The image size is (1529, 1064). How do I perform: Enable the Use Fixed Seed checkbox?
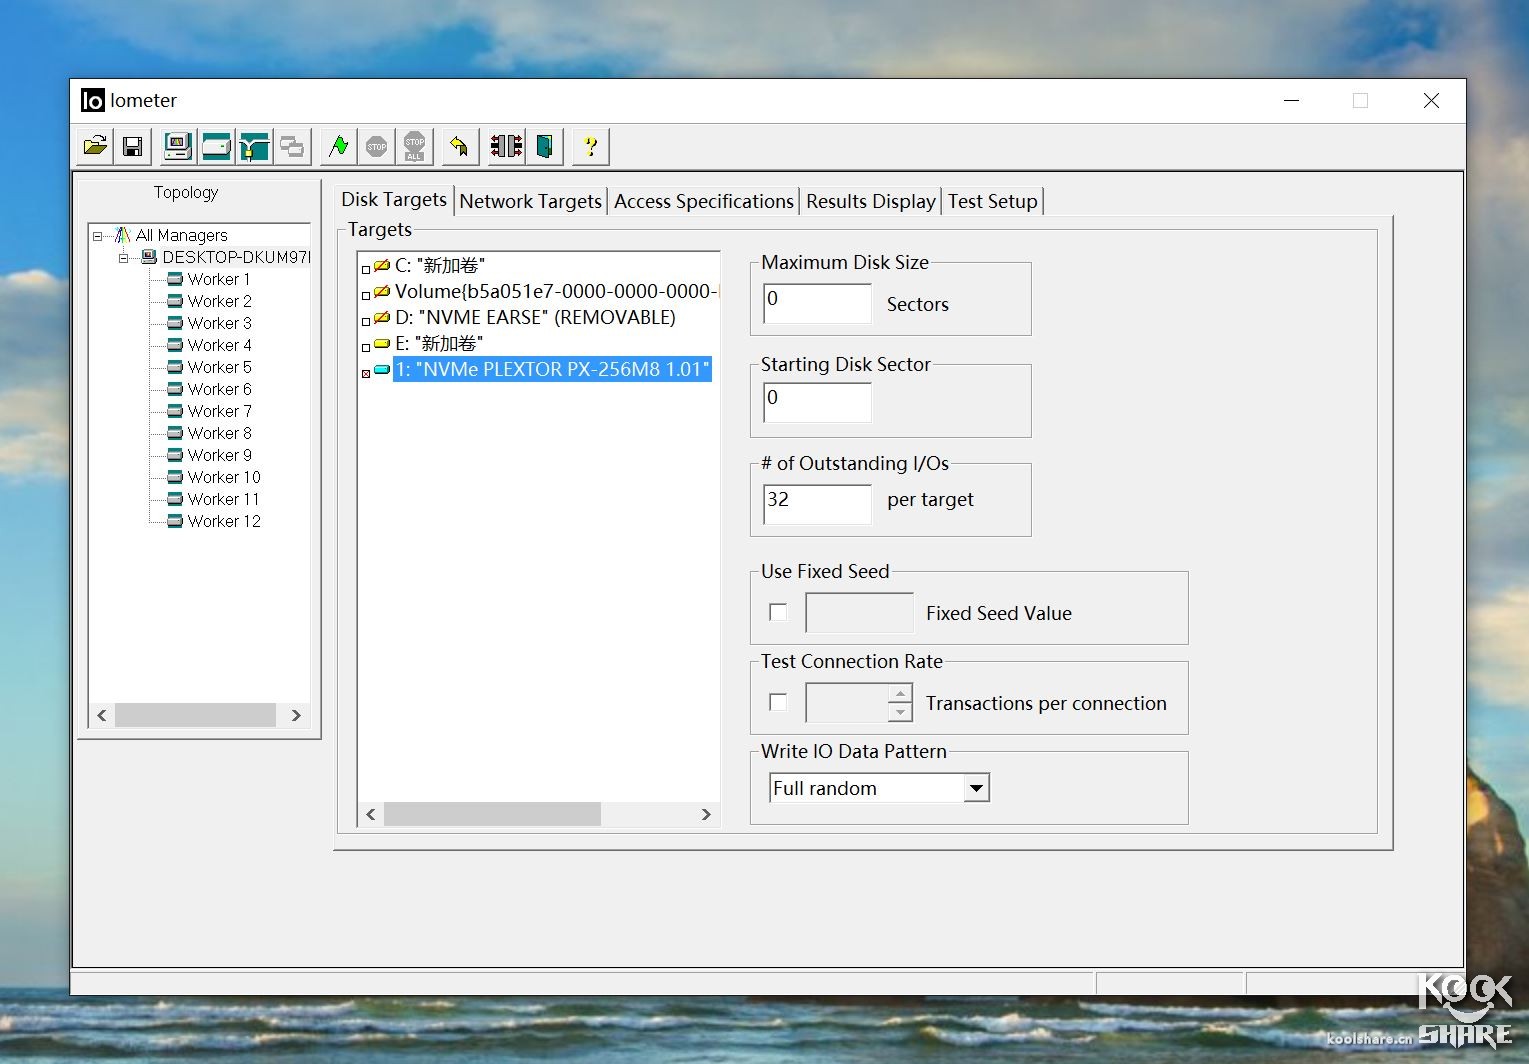point(778,612)
